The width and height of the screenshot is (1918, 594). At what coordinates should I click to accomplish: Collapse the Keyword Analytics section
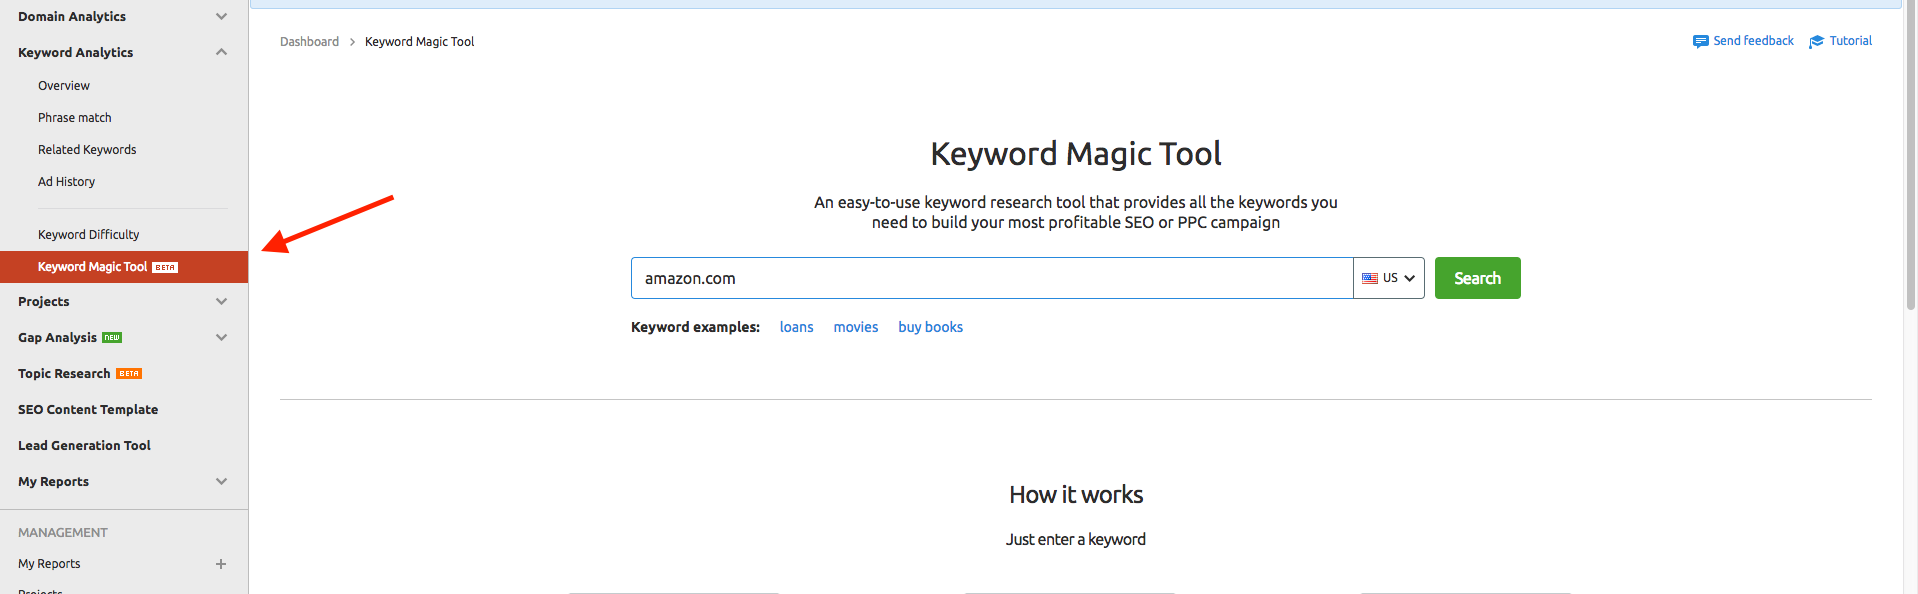coord(221,52)
